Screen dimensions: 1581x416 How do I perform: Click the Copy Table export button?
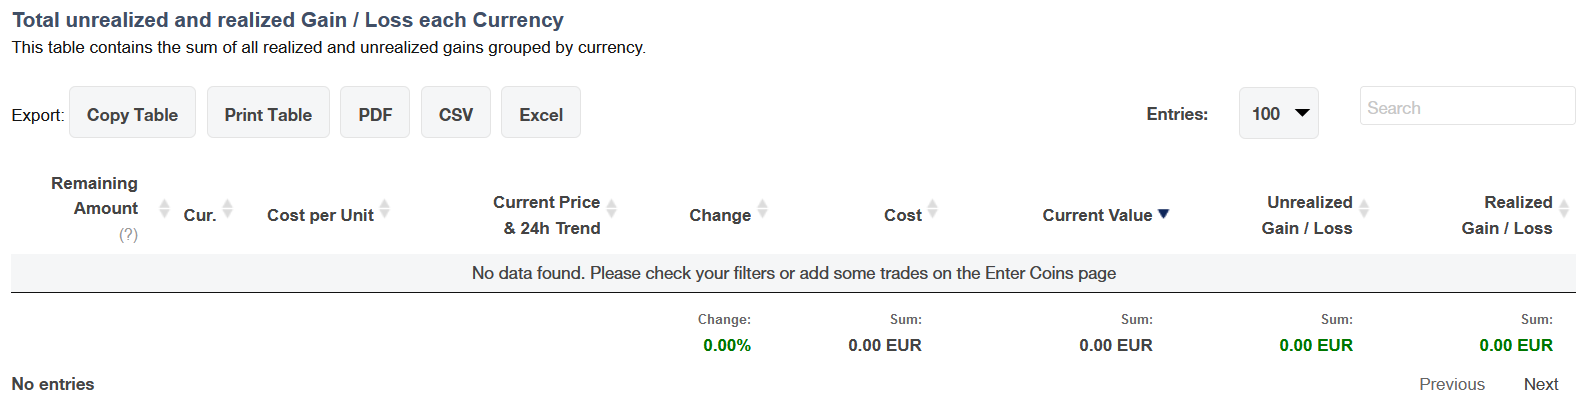coord(132,112)
